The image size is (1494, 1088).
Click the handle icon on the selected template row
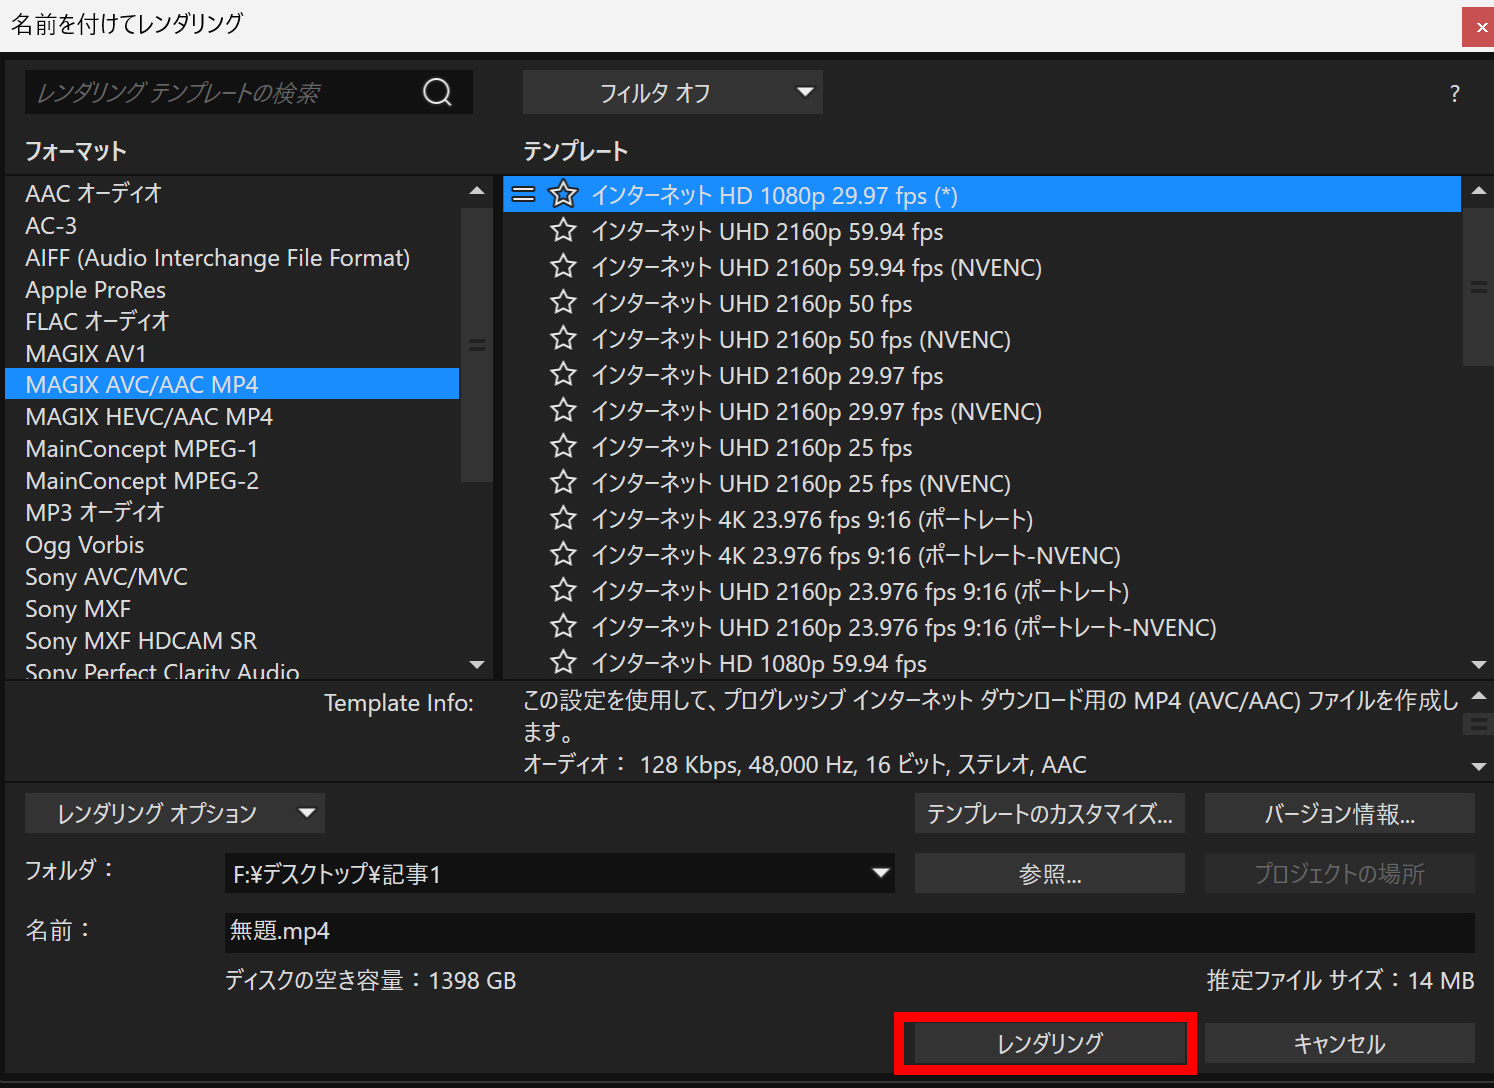(523, 194)
